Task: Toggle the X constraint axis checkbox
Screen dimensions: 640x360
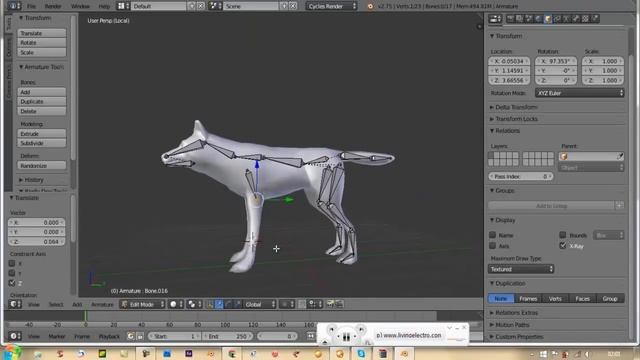Action: click(x=12, y=263)
